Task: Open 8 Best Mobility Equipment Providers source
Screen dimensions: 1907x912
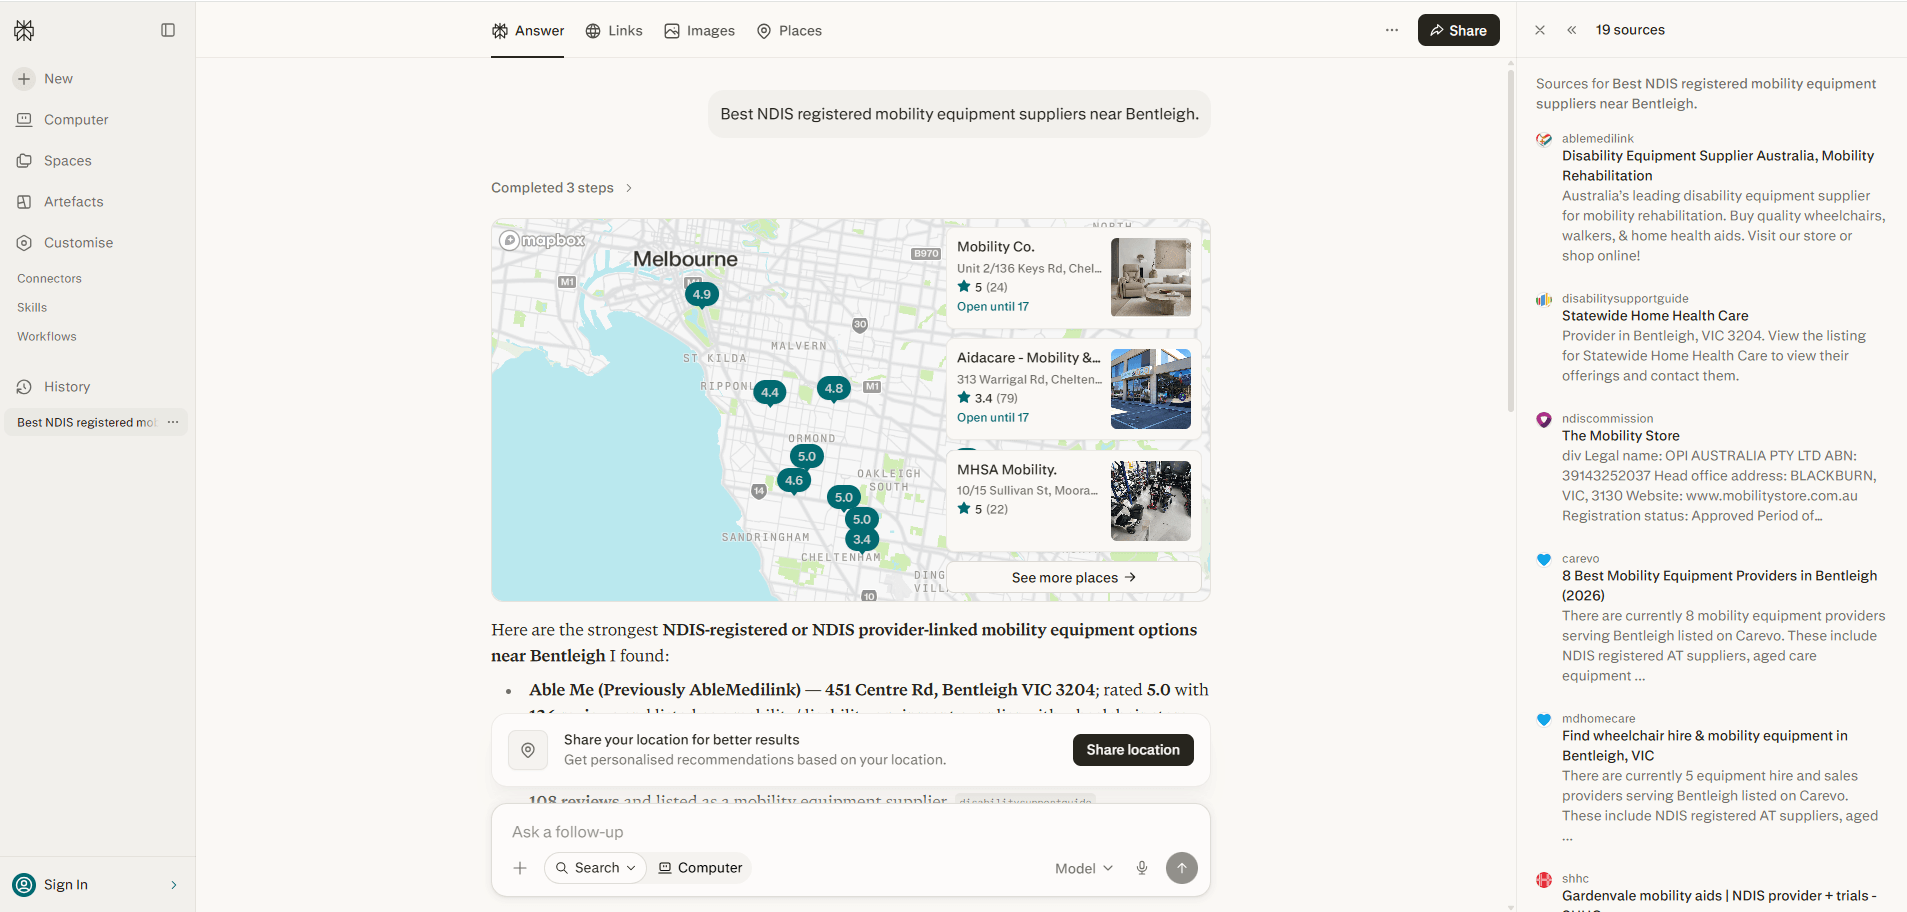Action: 1719,586
